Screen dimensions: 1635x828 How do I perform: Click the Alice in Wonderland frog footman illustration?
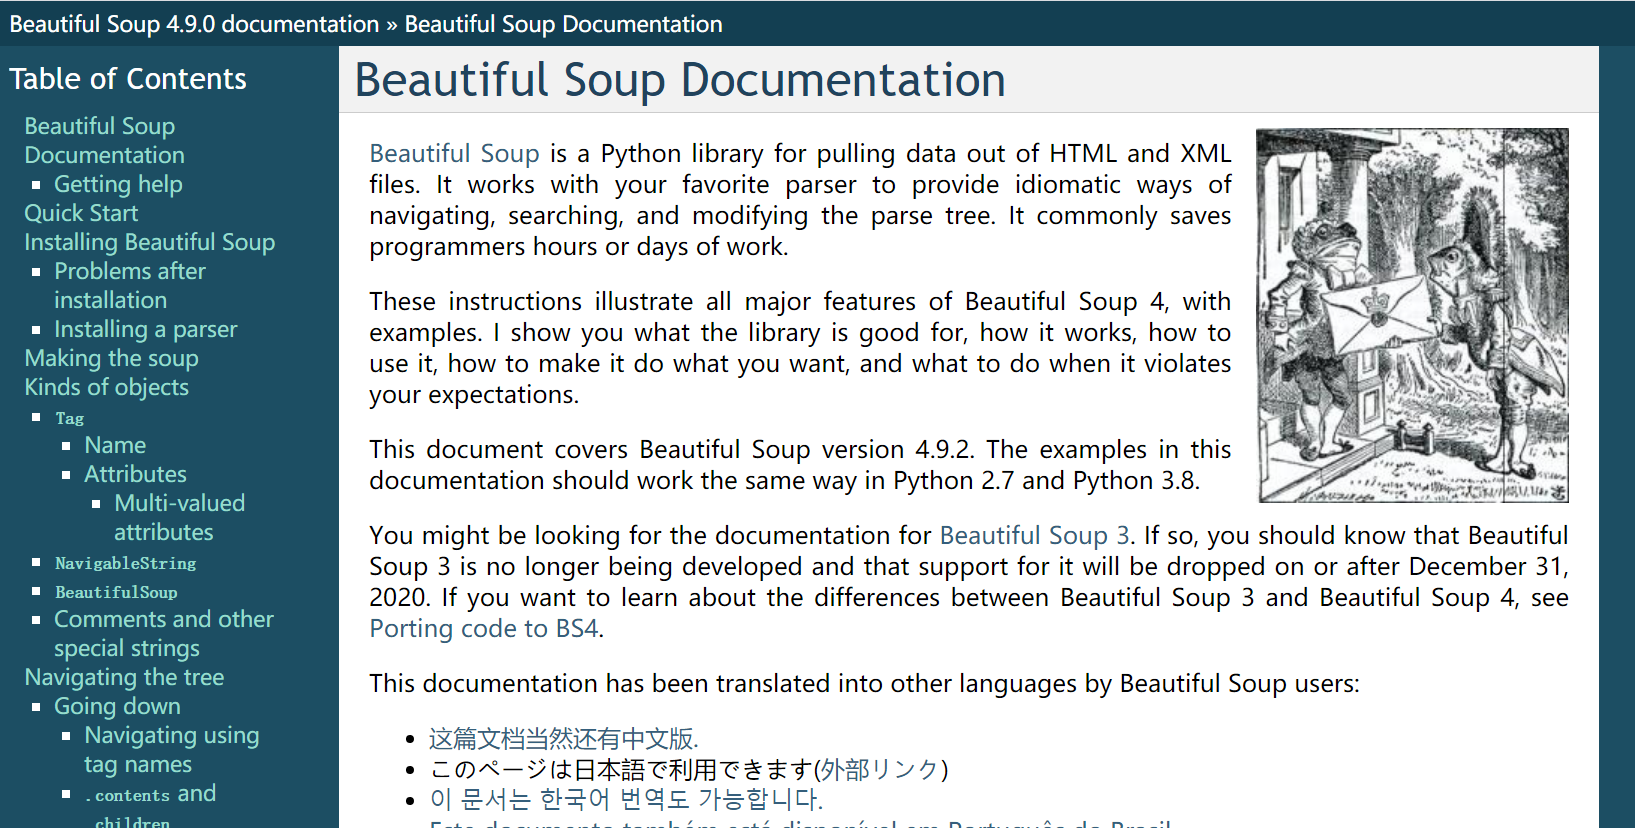click(1412, 315)
